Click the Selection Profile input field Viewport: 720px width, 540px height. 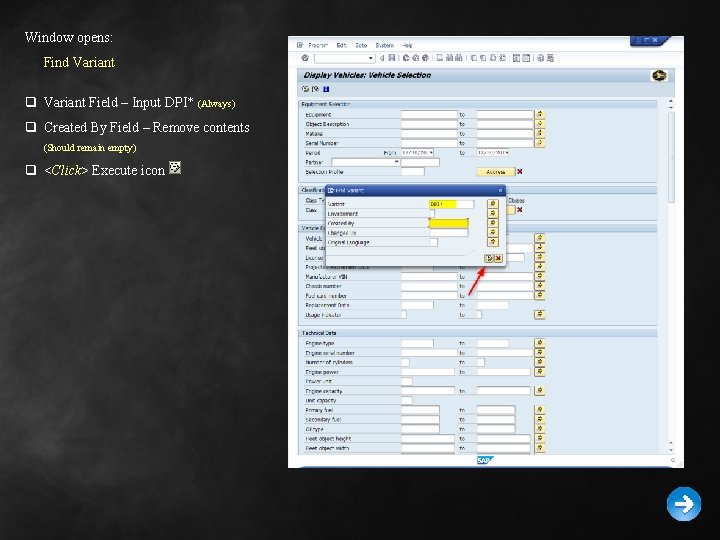tap(413, 172)
